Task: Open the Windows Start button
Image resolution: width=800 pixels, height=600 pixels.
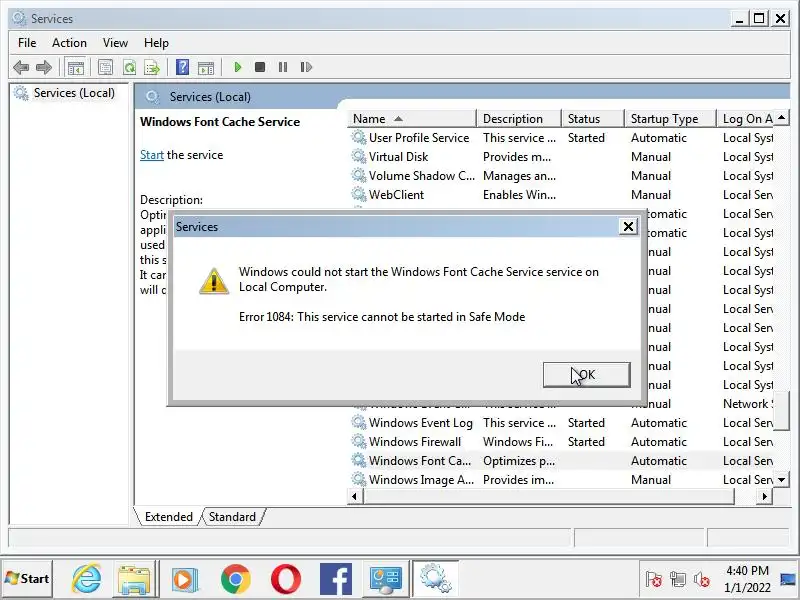Action: pos(27,579)
